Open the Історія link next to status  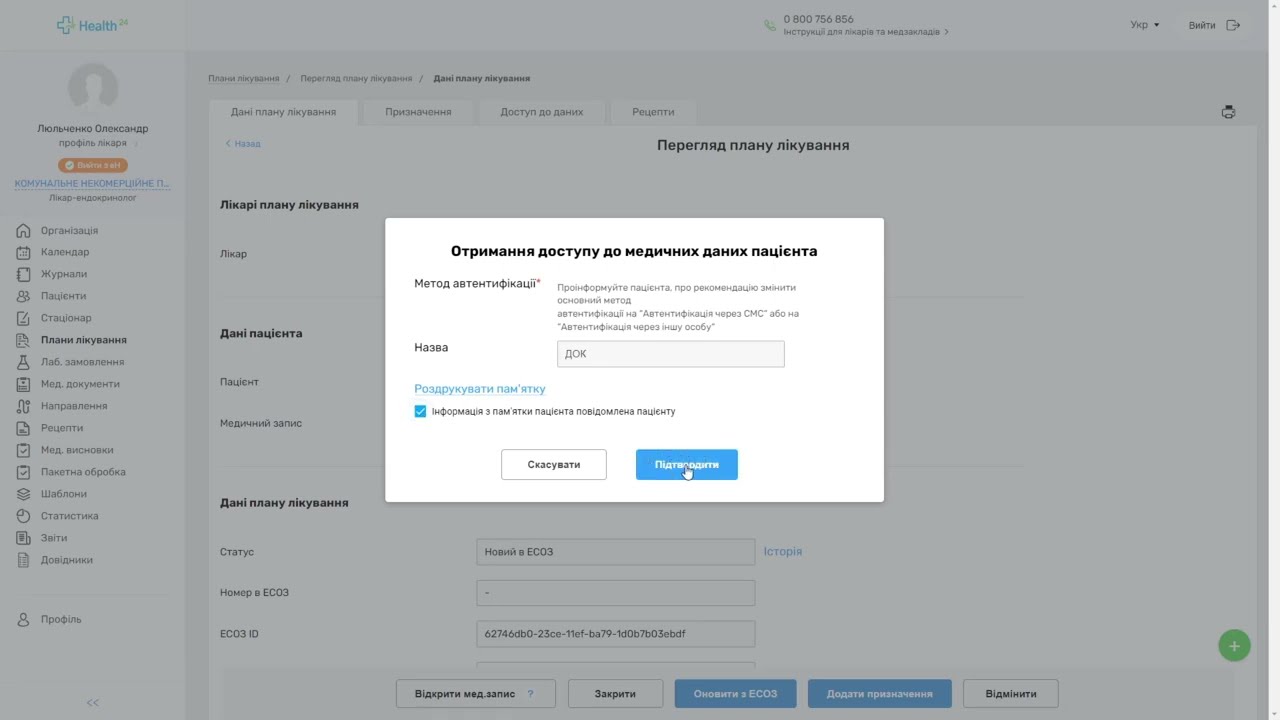coord(783,552)
